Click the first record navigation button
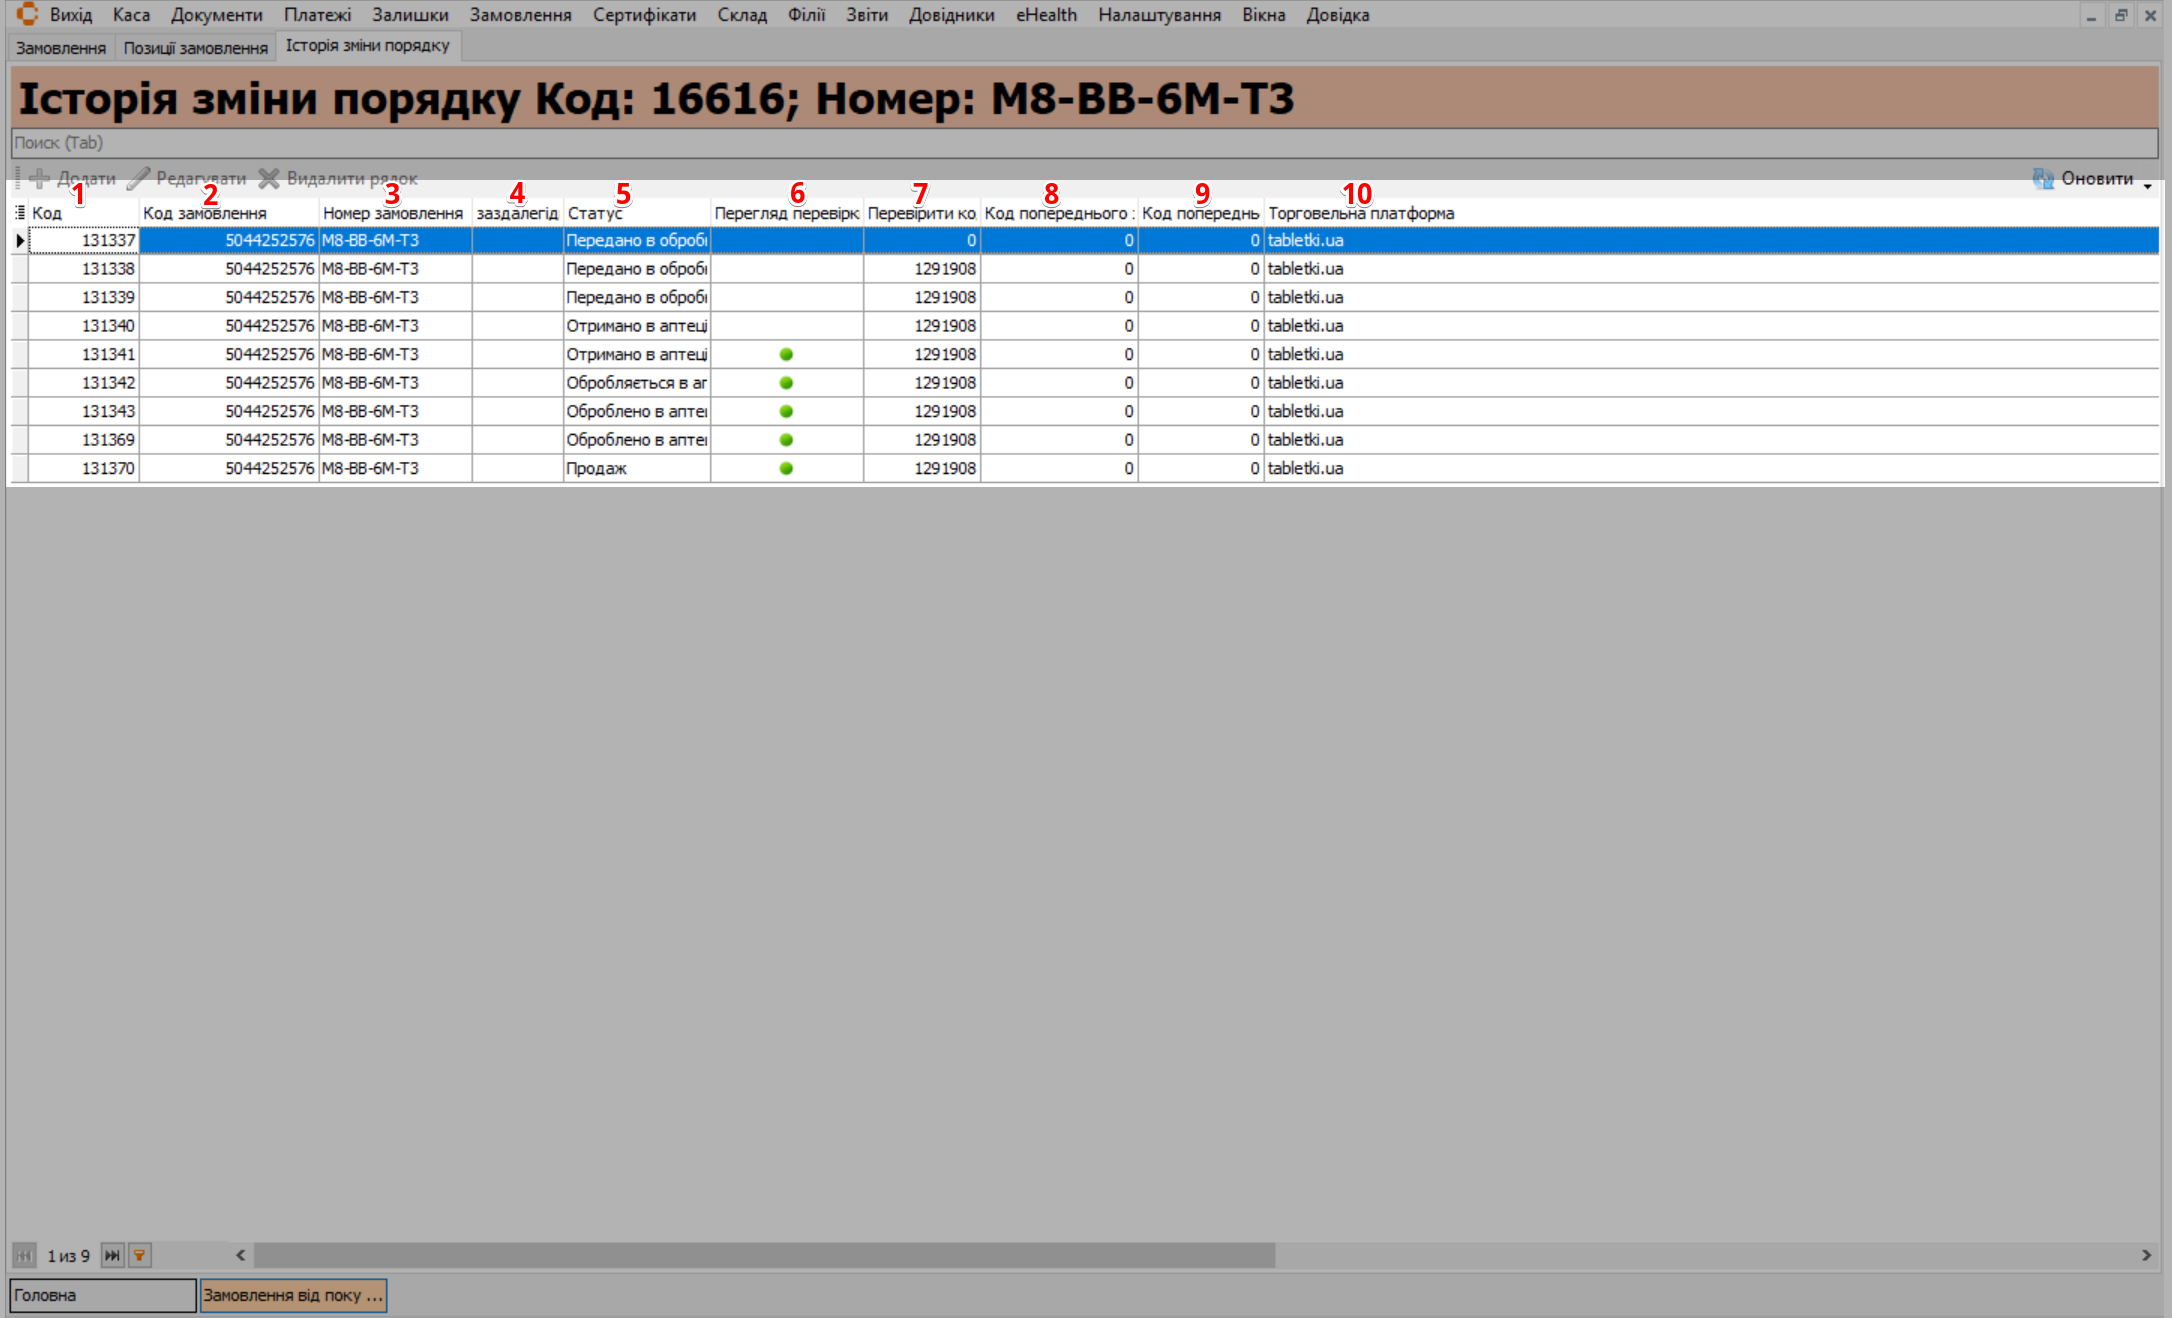Viewport: 2172px width, 1318px height. pos(25,1255)
